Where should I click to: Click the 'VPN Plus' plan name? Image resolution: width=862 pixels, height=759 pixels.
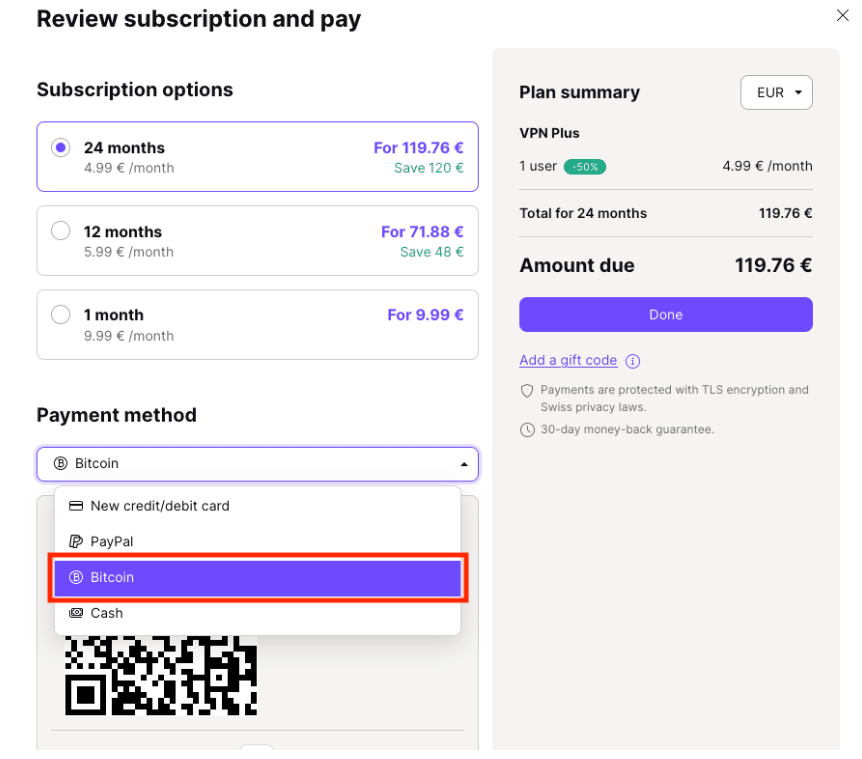tap(549, 133)
